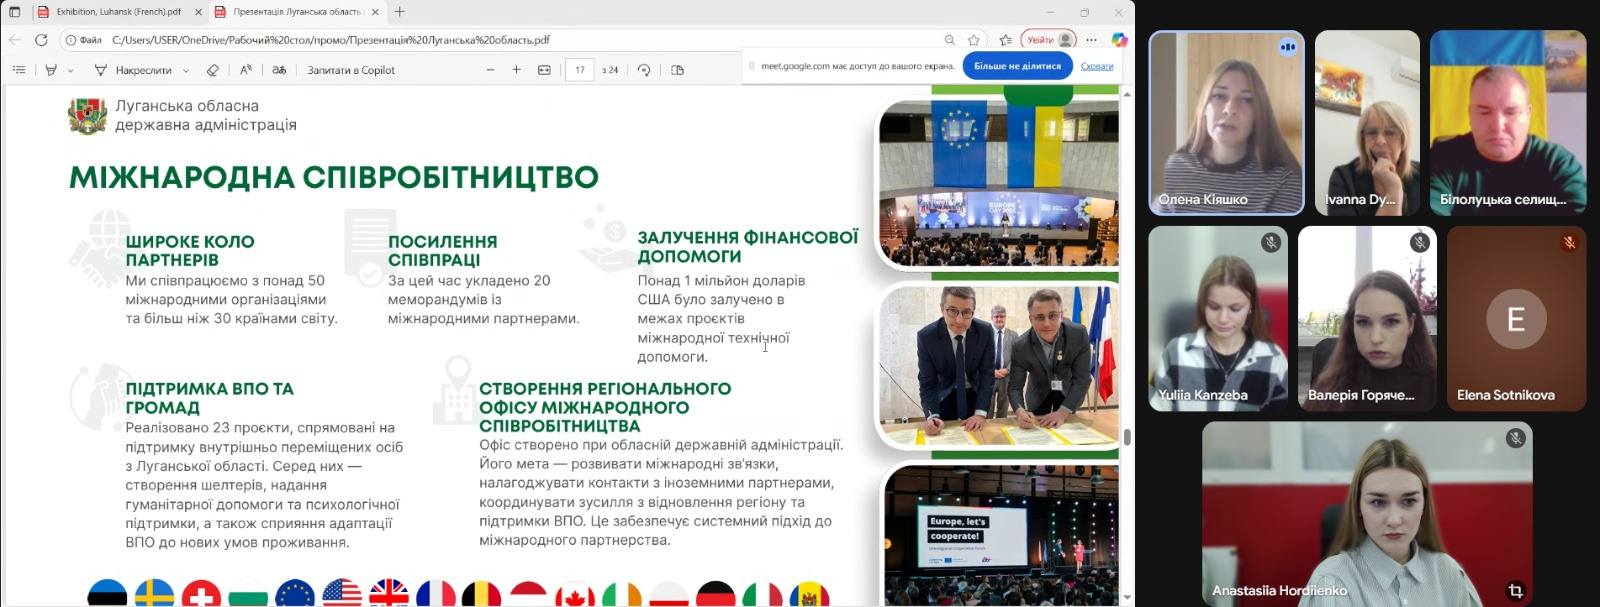Add this page to favorites star
This screenshot has height=607, width=1600.
974,40
